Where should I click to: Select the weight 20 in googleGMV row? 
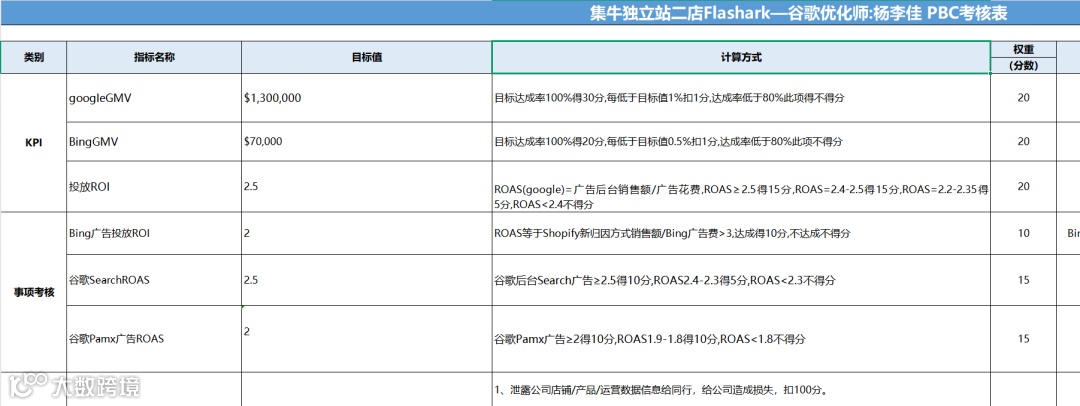pos(1024,98)
